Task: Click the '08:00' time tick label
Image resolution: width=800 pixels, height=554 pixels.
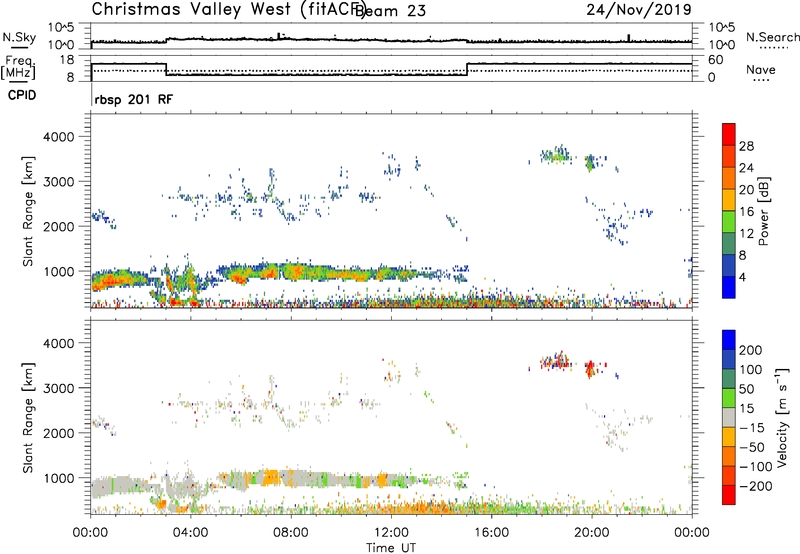Action: [x=291, y=533]
